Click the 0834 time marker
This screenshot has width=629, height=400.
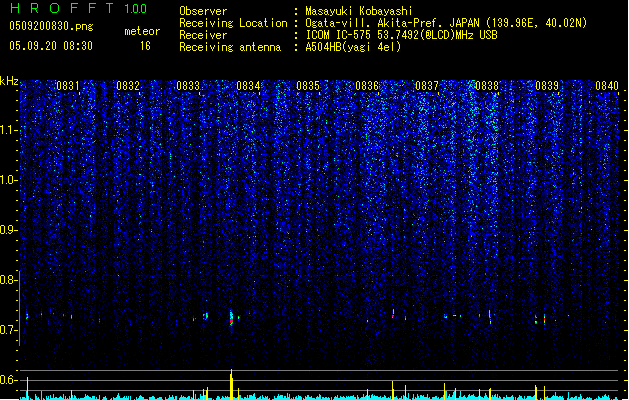tap(248, 86)
